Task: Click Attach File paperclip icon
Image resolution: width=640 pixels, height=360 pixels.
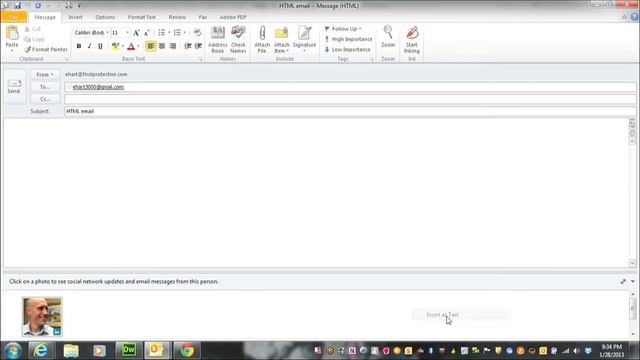Action: click(262, 33)
